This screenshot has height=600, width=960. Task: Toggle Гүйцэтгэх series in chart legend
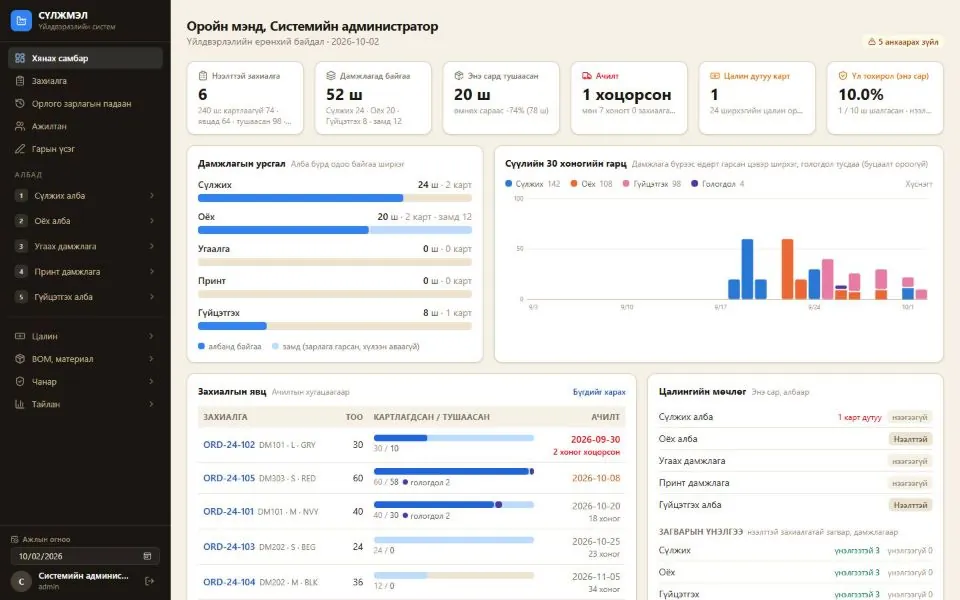pyautogui.click(x=651, y=184)
